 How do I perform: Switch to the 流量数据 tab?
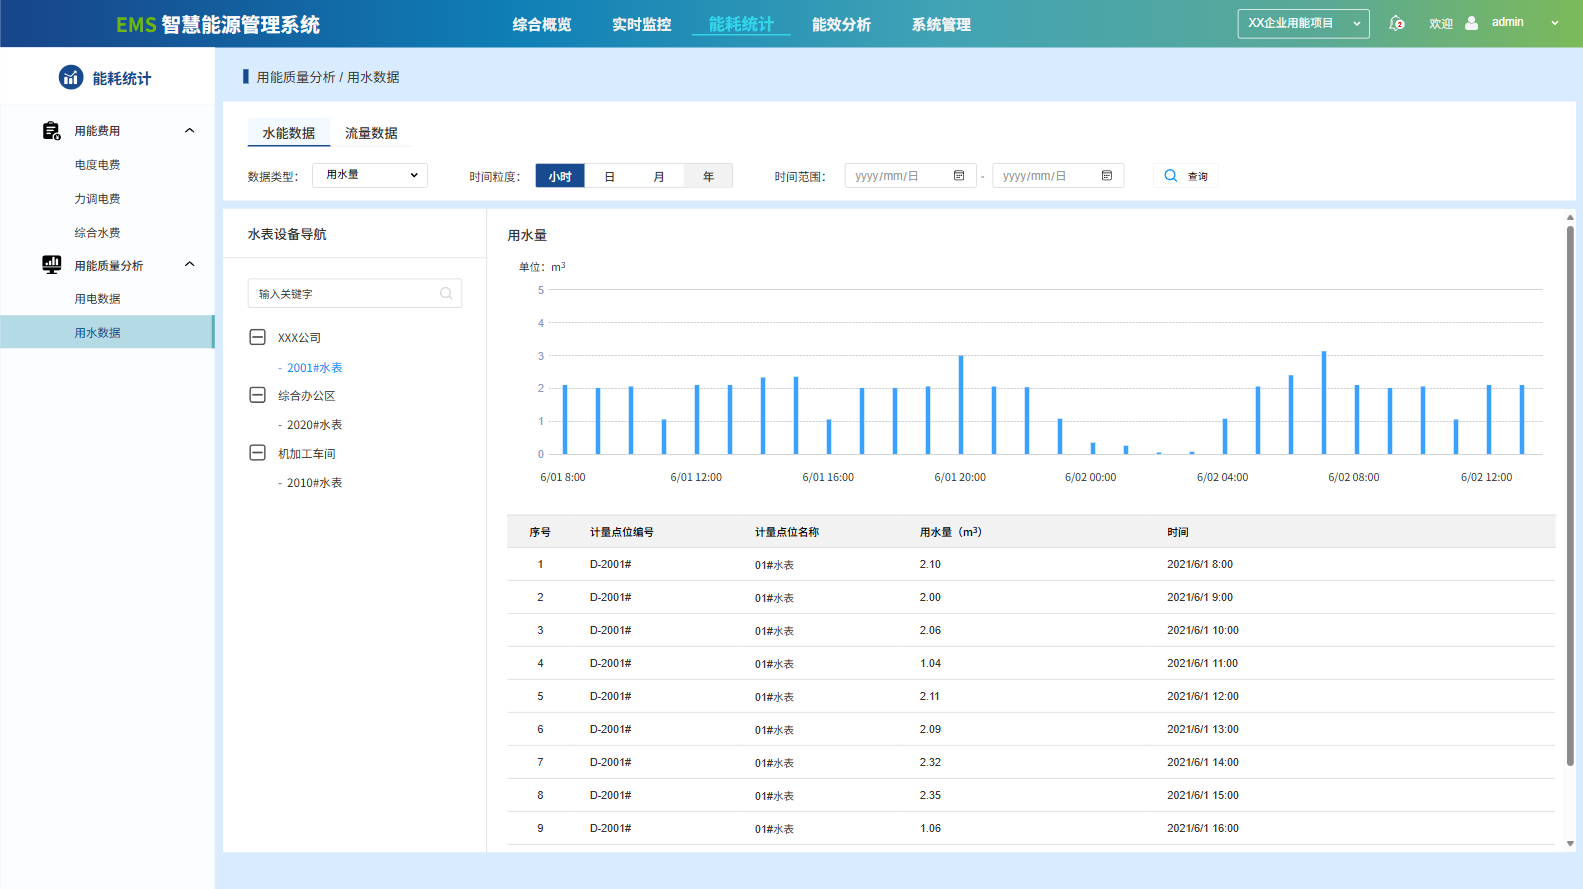(371, 133)
